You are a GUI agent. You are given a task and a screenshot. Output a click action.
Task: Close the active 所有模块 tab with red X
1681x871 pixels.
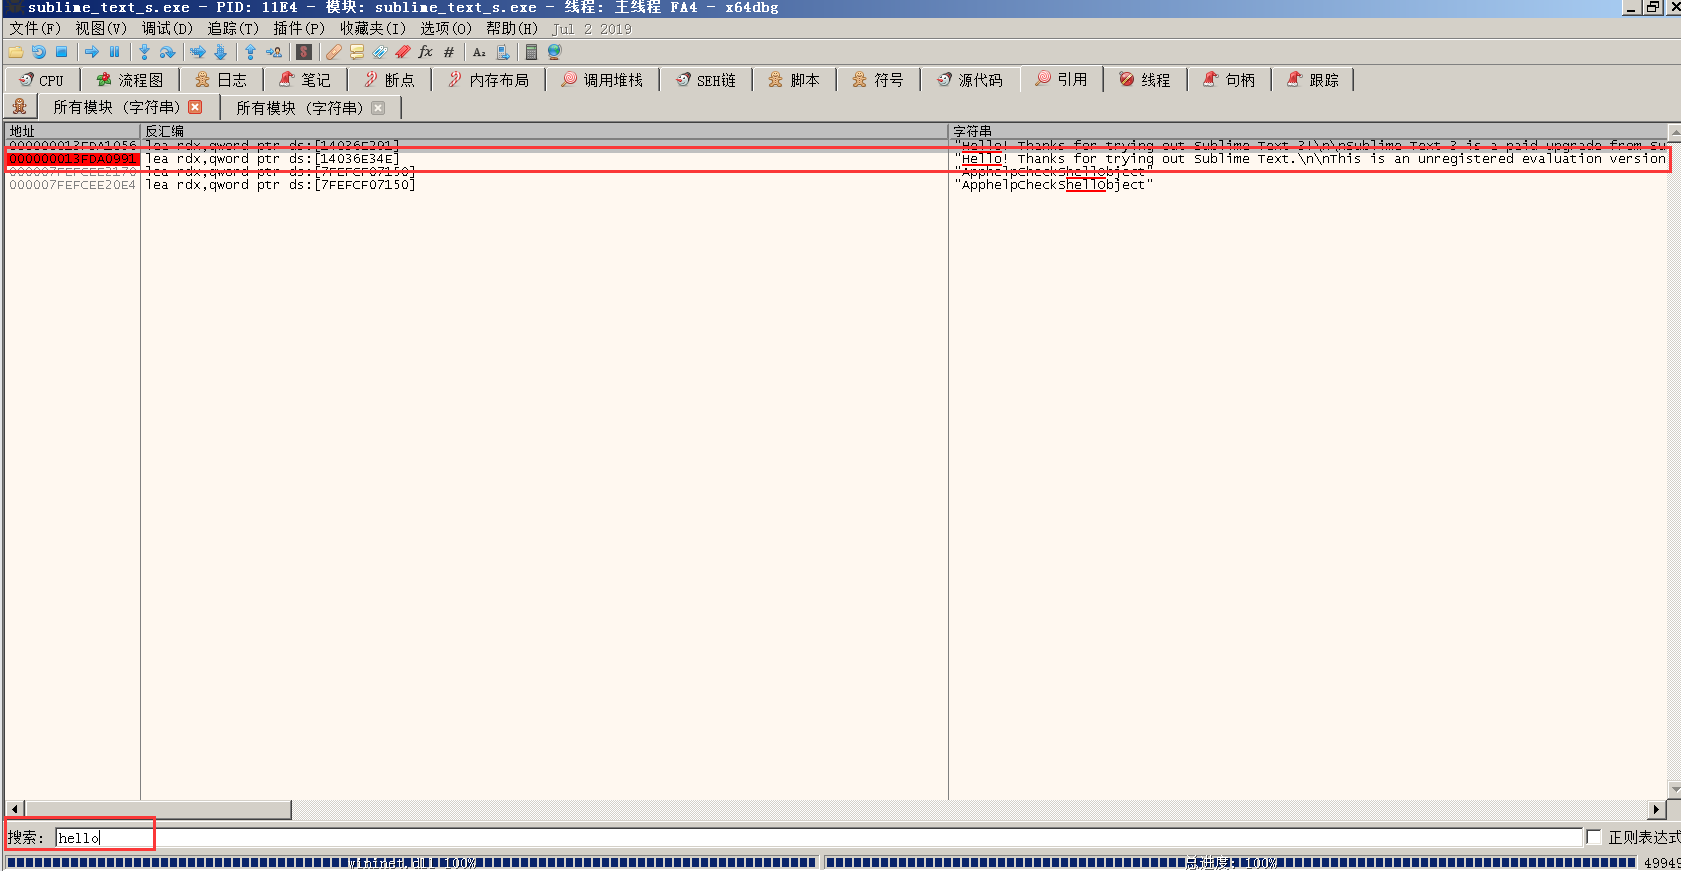195,107
